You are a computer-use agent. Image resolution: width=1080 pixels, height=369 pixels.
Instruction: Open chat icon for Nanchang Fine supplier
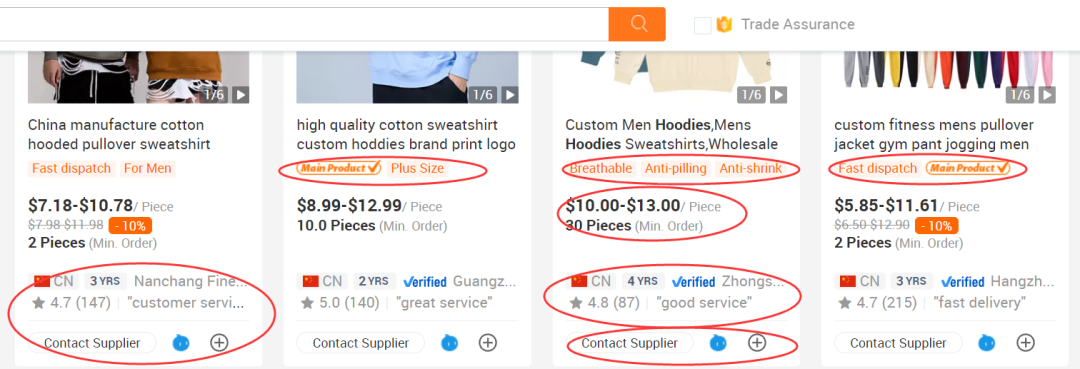[180, 342]
